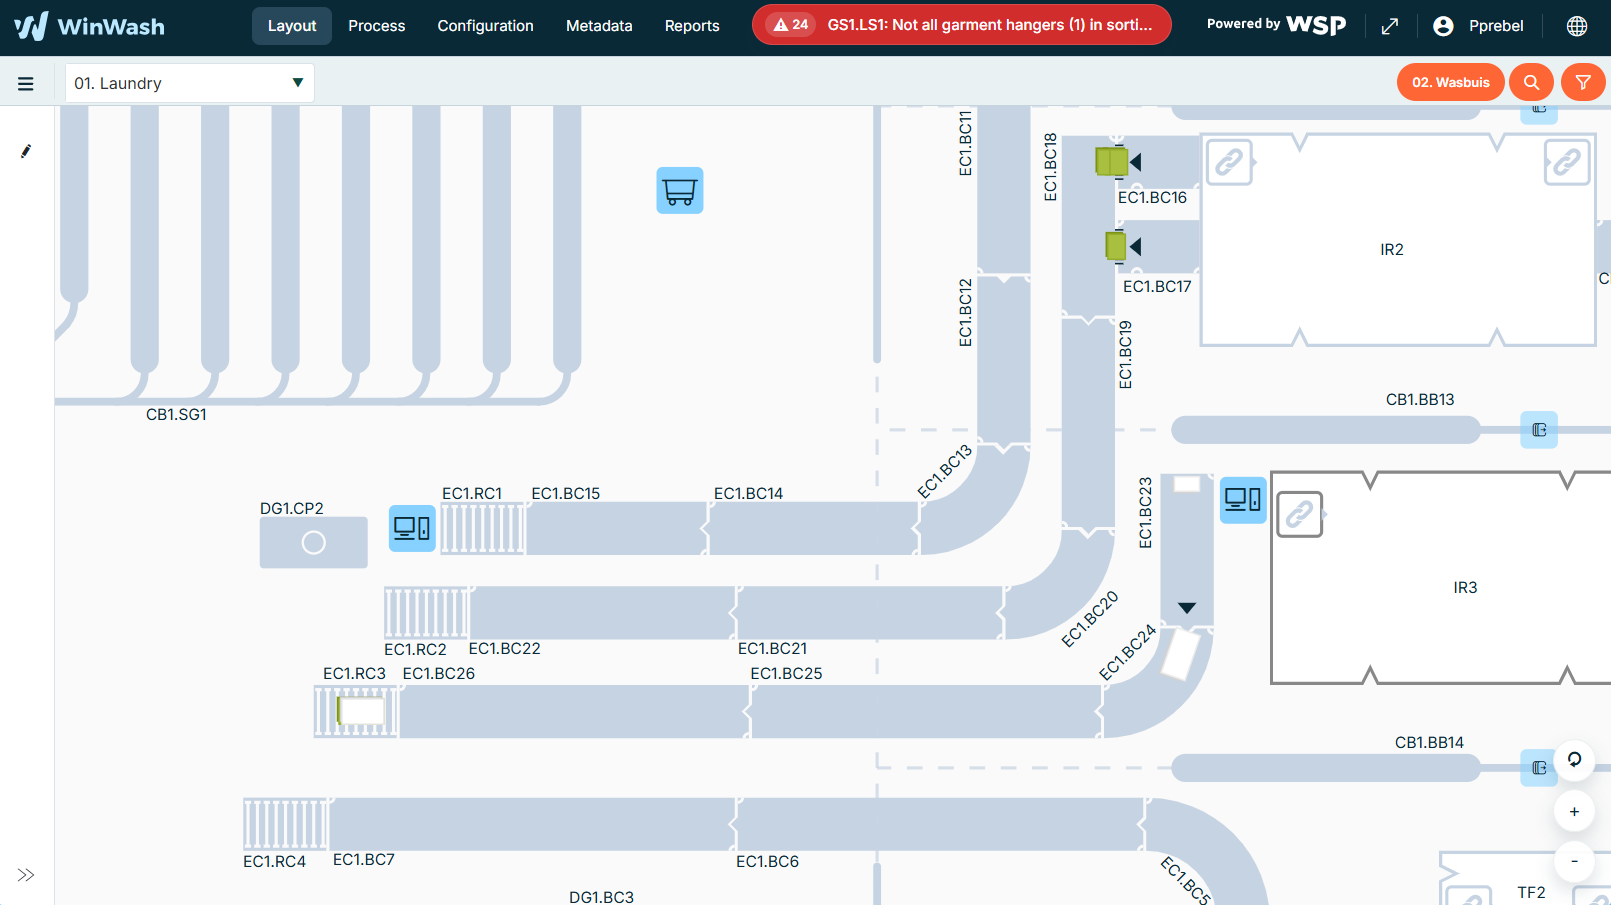Open the 01. Laundry layout dropdown
This screenshot has height=905, width=1611.
coord(190,83)
